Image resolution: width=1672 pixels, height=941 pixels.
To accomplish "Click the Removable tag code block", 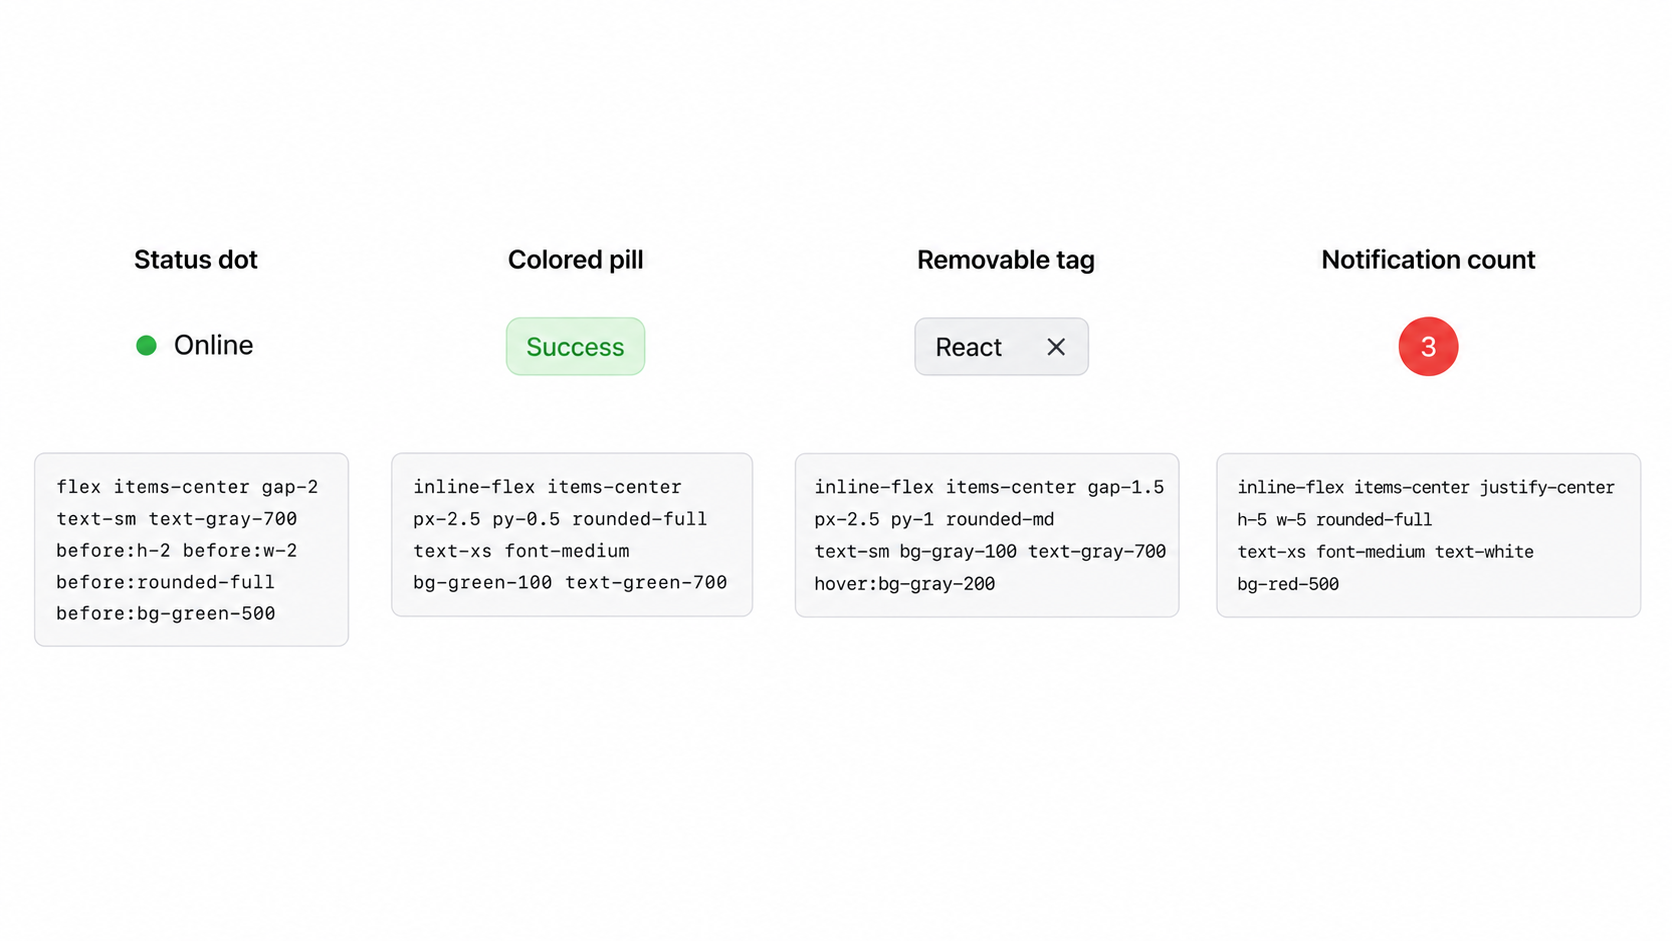I will (x=987, y=535).
